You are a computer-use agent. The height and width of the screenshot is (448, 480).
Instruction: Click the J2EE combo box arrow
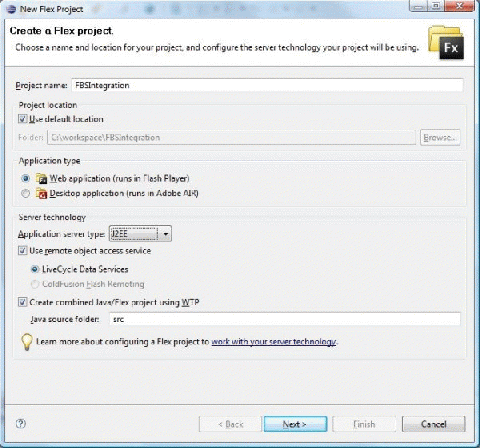[165, 234]
